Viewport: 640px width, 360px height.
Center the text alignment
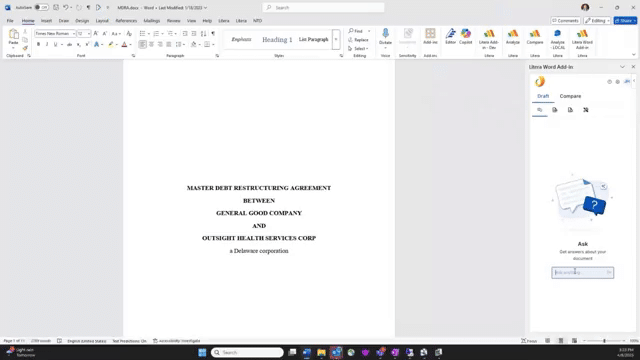[151, 44]
